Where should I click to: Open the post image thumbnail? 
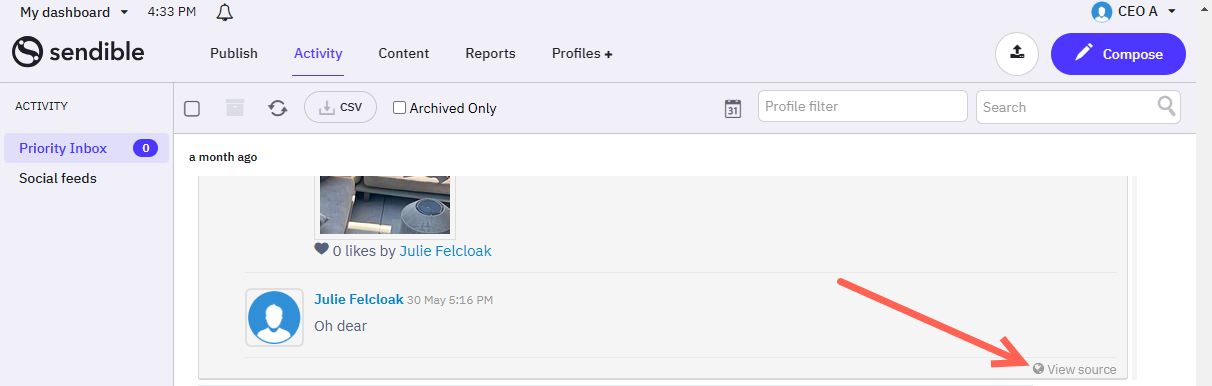(x=385, y=204)
